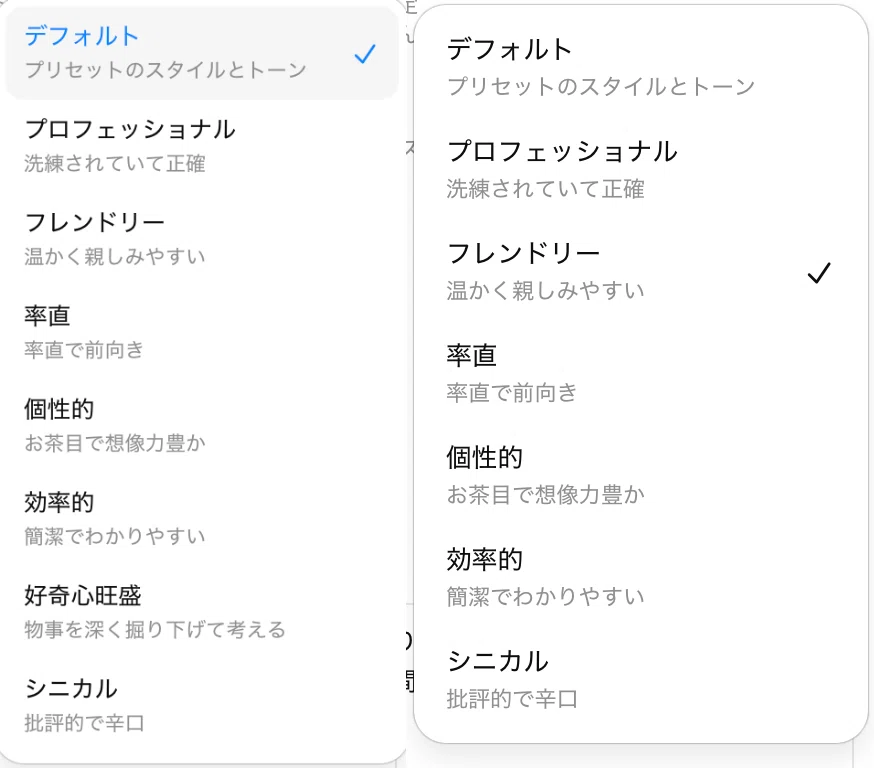
Task: Click checked フレンドリー in right popup
Action: click(641, 271)
